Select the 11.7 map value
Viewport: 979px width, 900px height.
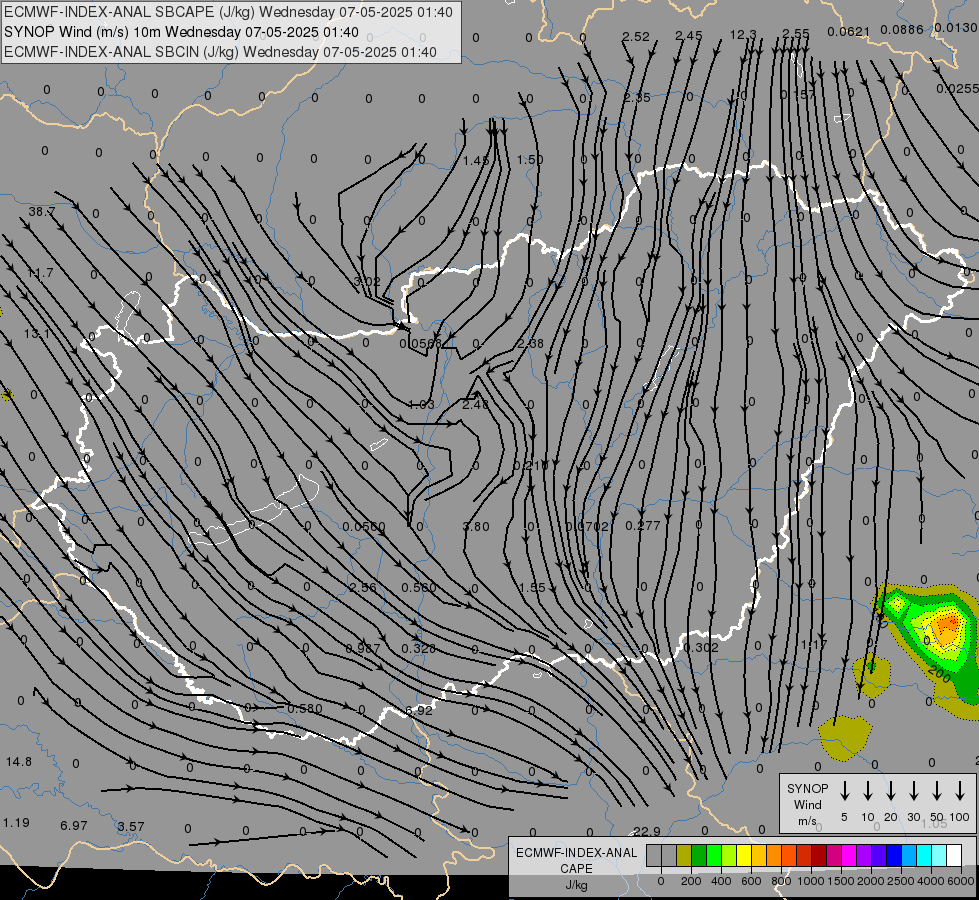click(40, 273)
